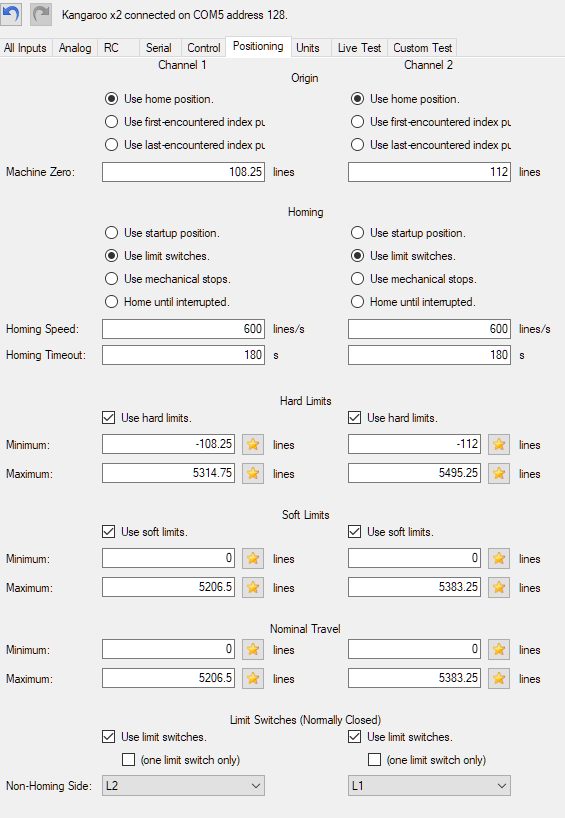The height and width of the screenshot is (818, 565).
Task: Open Channel 1 Non-Homing Side L2 dropdown
Action: (x=183, y=786)
